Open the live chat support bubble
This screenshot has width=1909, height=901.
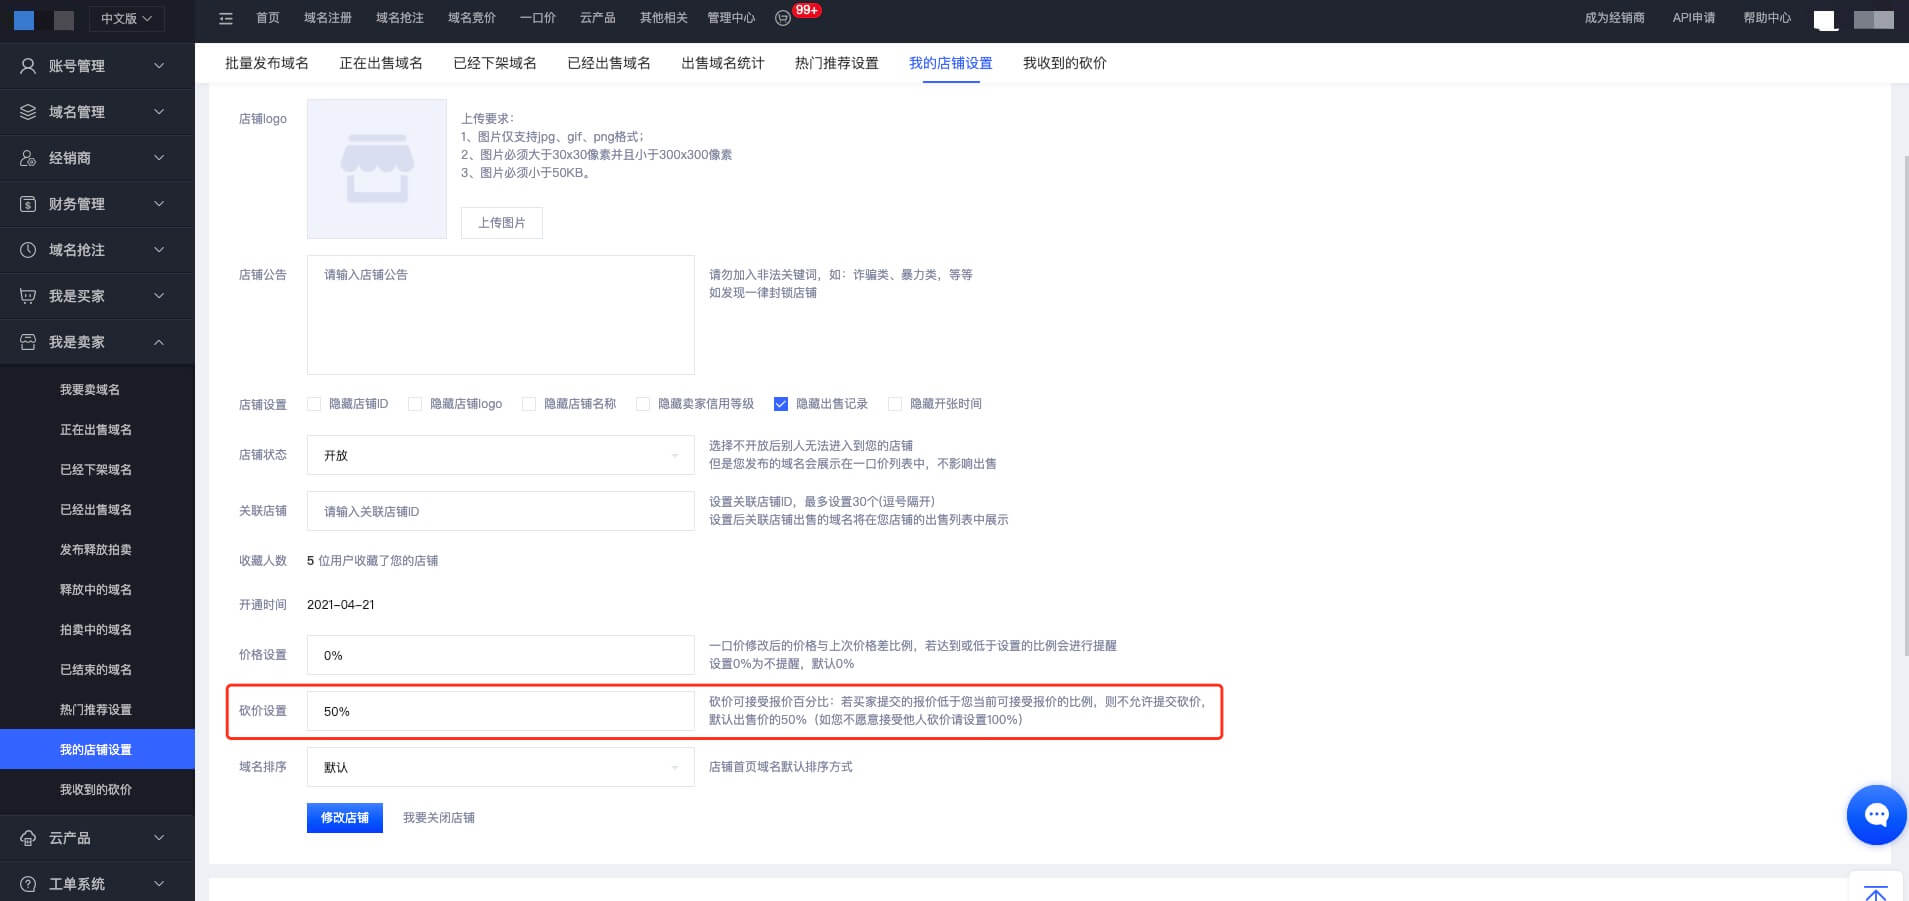point(1876,815)
